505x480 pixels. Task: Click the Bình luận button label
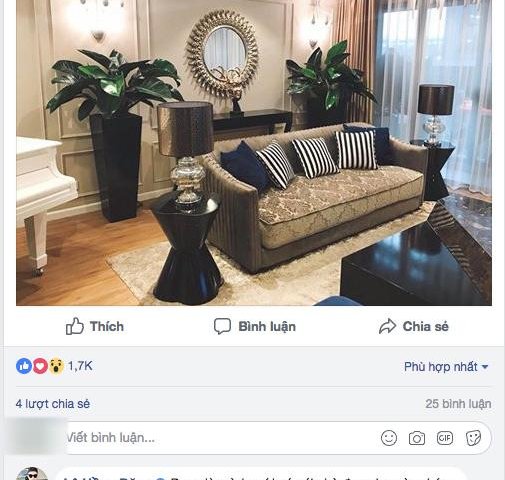pyautogui.click(x=267, y=327)
